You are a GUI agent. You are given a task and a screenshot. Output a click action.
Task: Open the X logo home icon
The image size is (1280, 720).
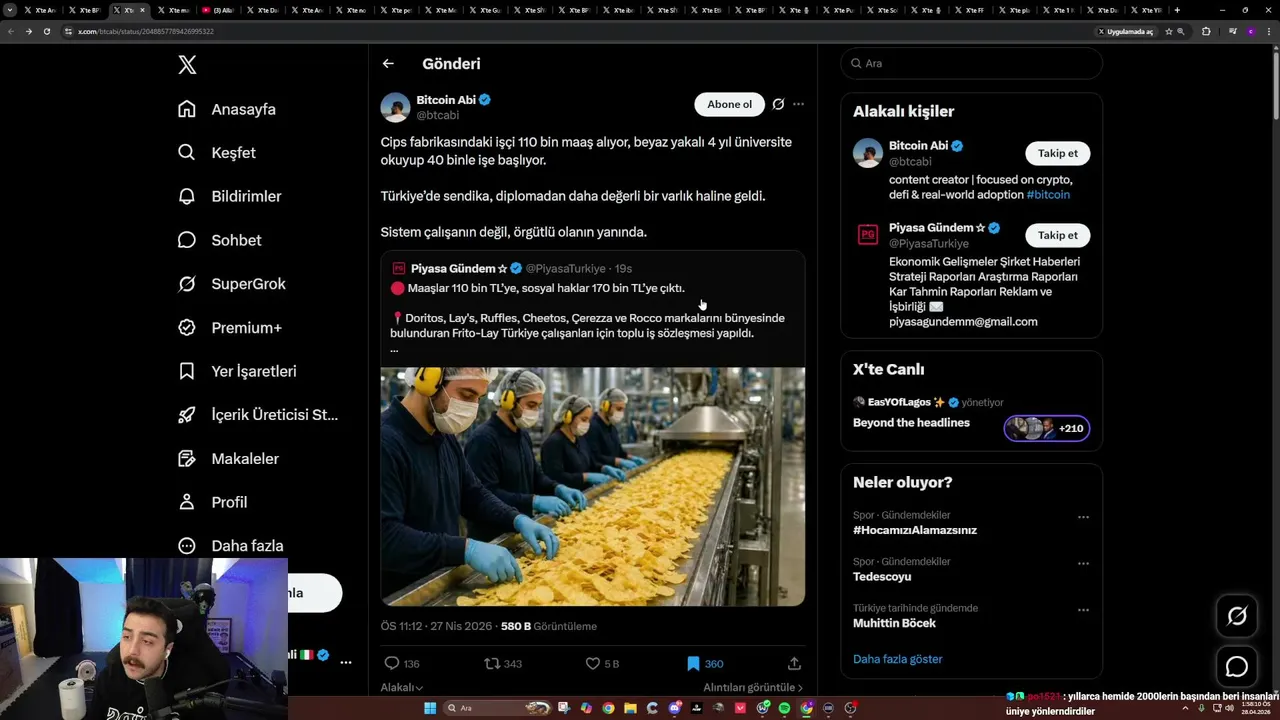point(187,65)
